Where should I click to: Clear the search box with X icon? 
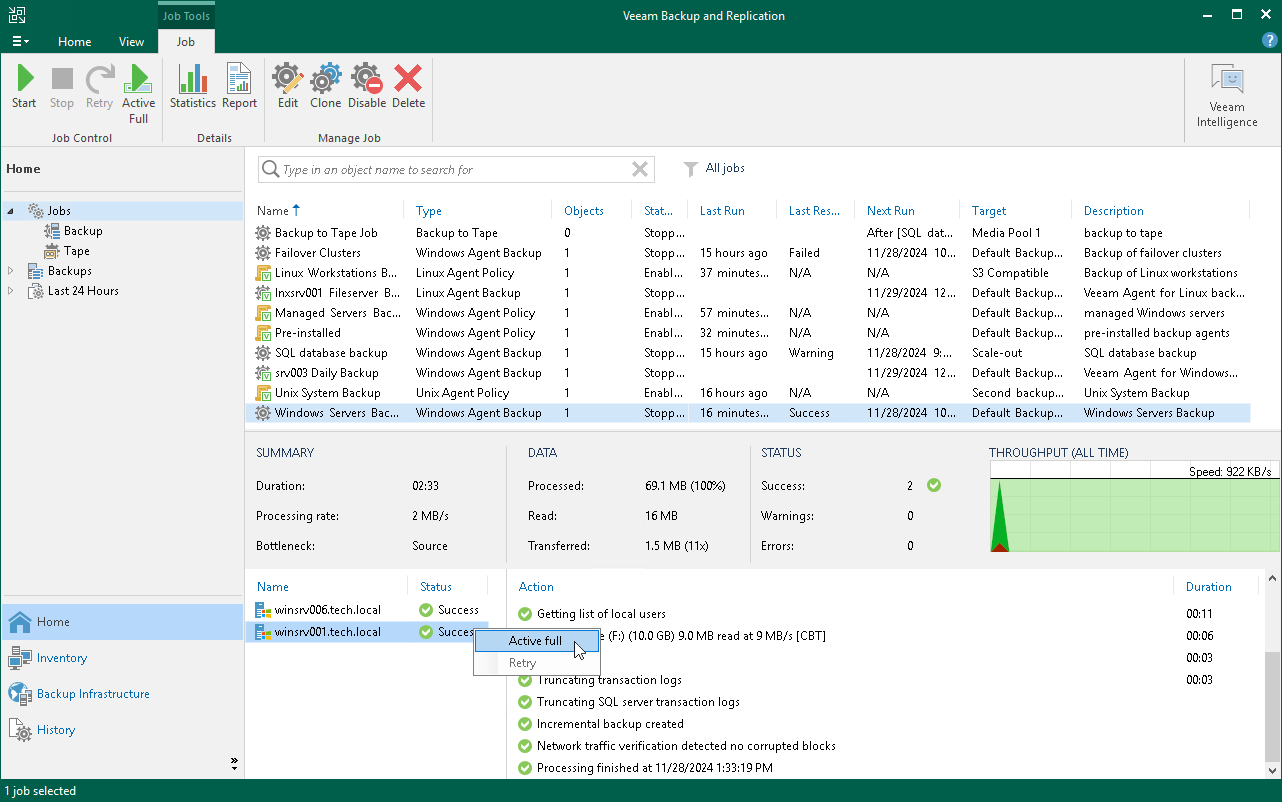click(x=640, y=170)
